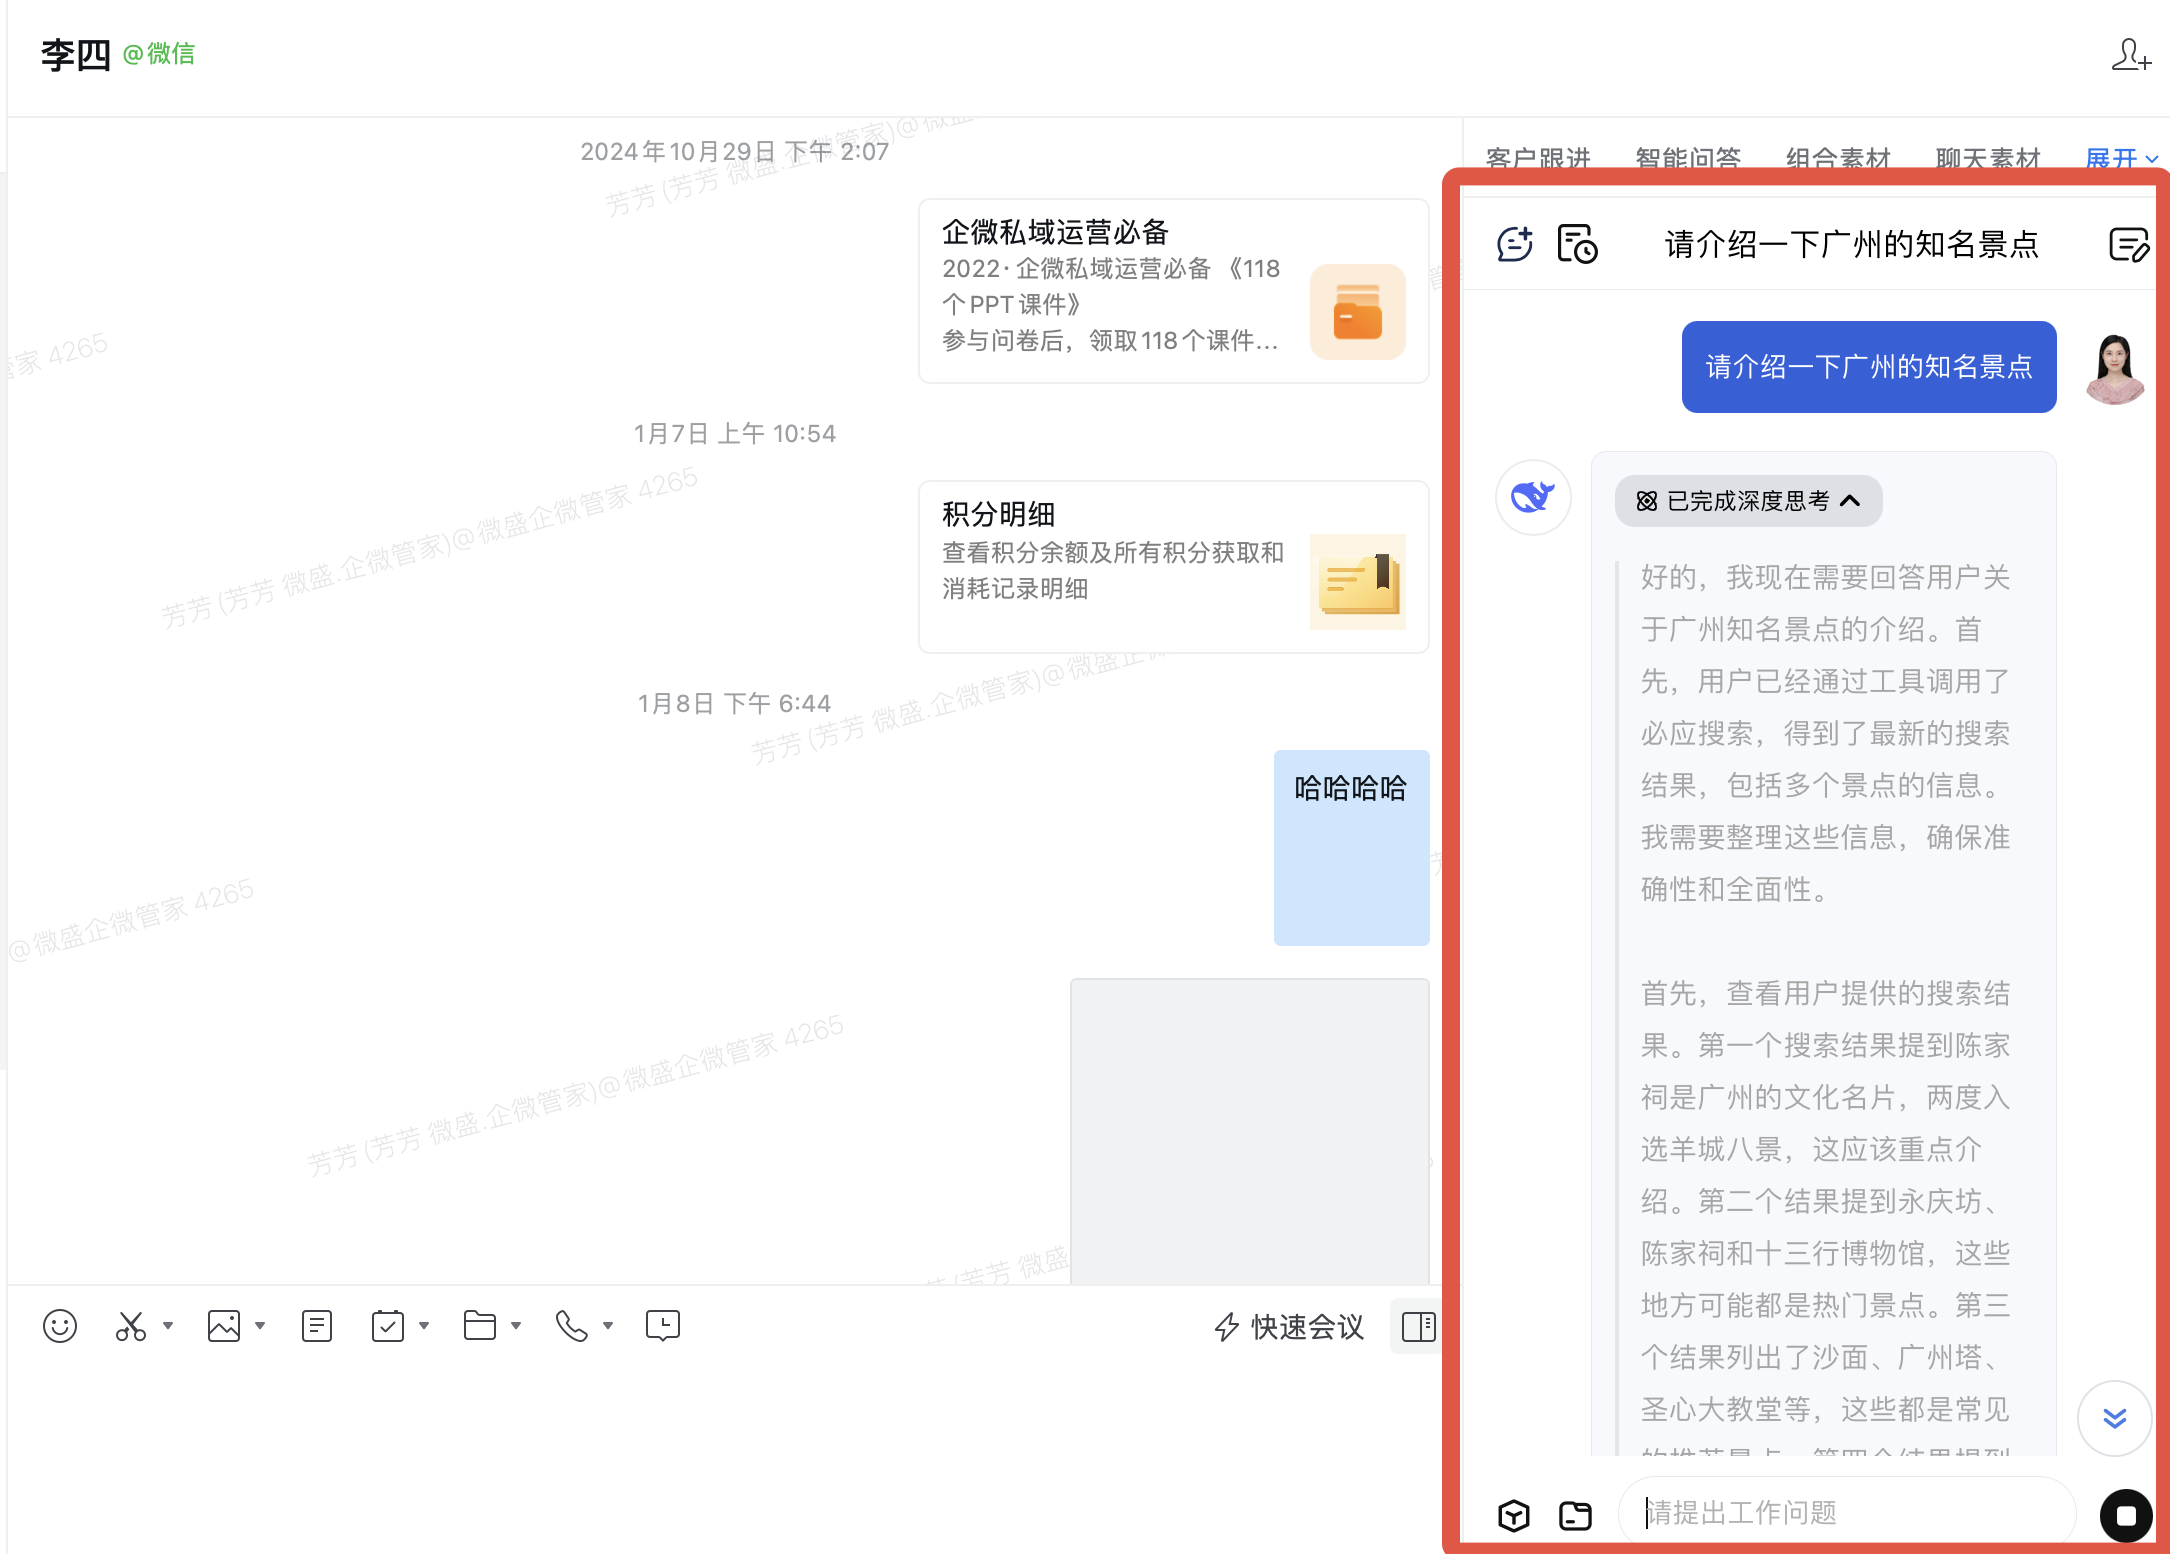Open folder options dropdown arrow
This screenshot has width=2170, height=1554.
[x=516, y=1326]
